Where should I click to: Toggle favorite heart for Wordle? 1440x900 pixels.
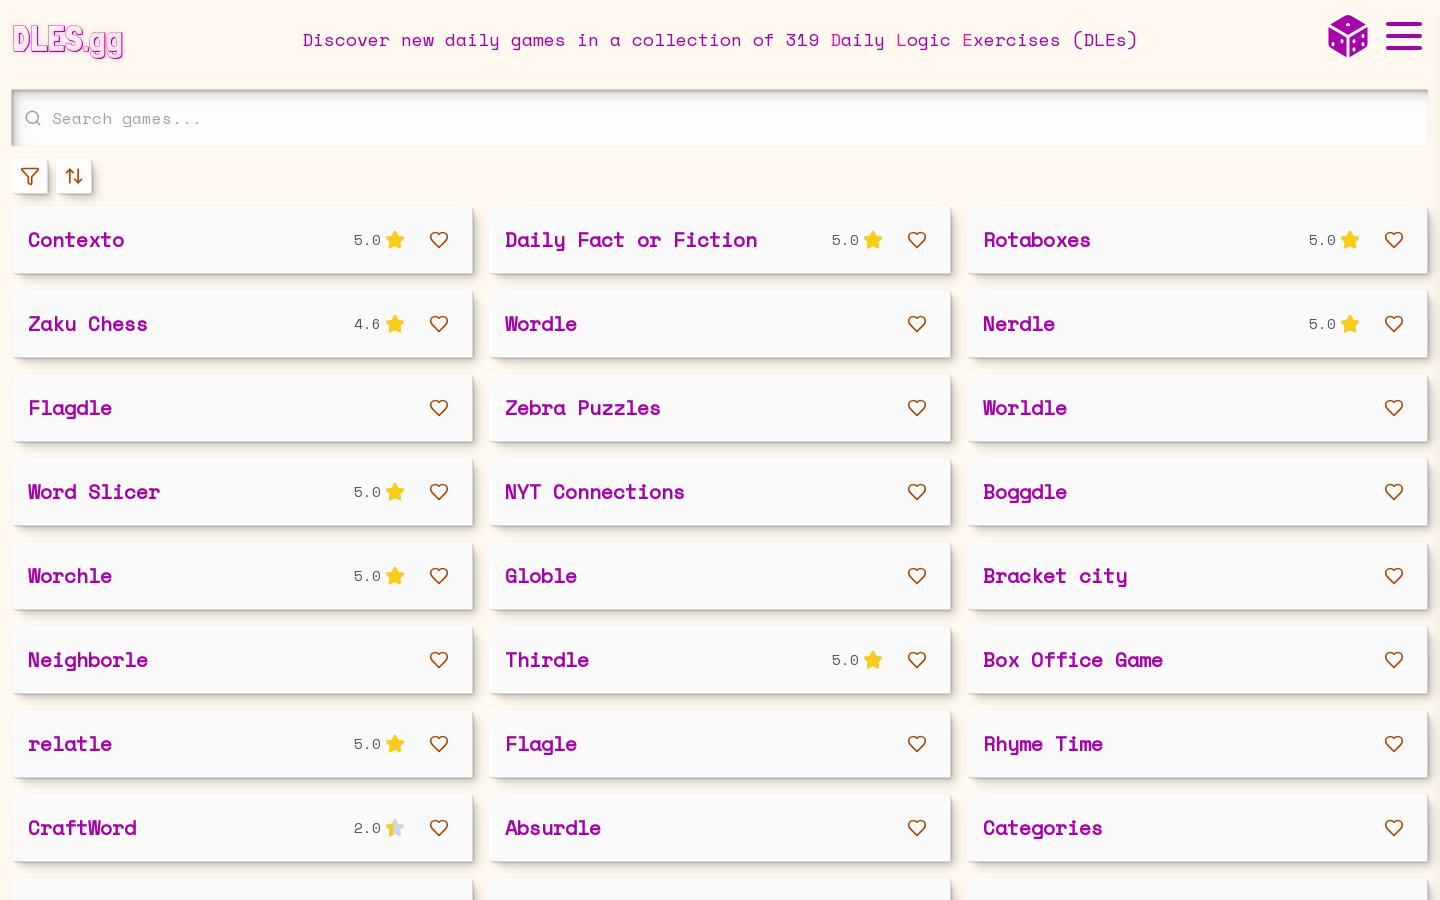tap(917, 324)
